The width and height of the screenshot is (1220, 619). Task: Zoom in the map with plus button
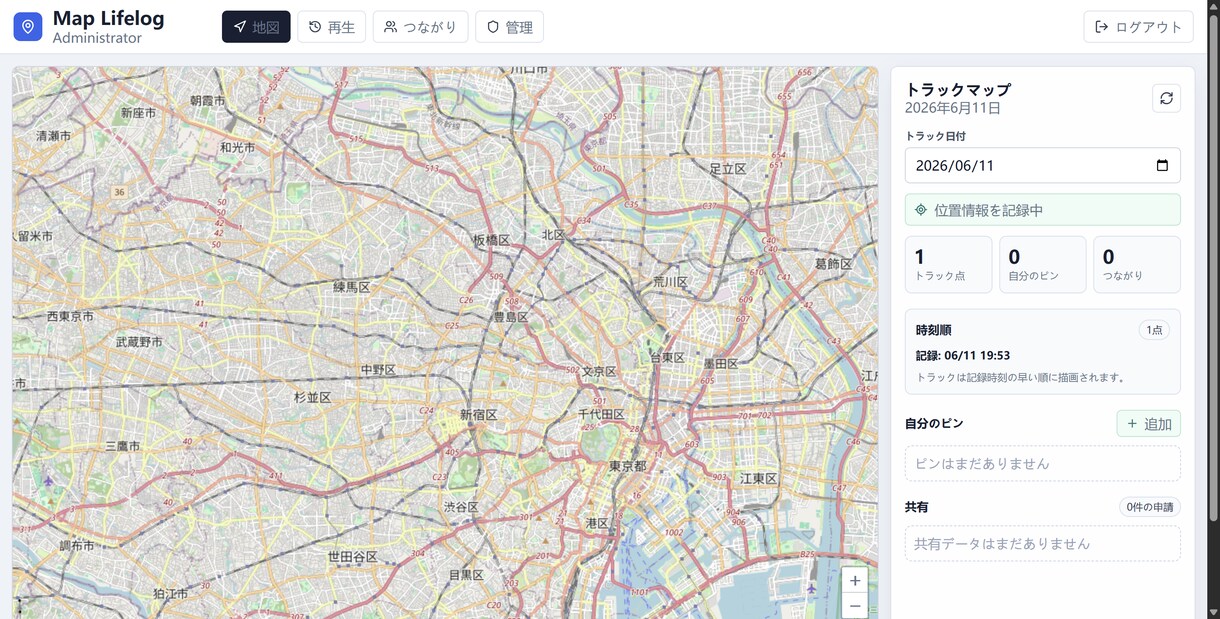(x=855, y=580)
